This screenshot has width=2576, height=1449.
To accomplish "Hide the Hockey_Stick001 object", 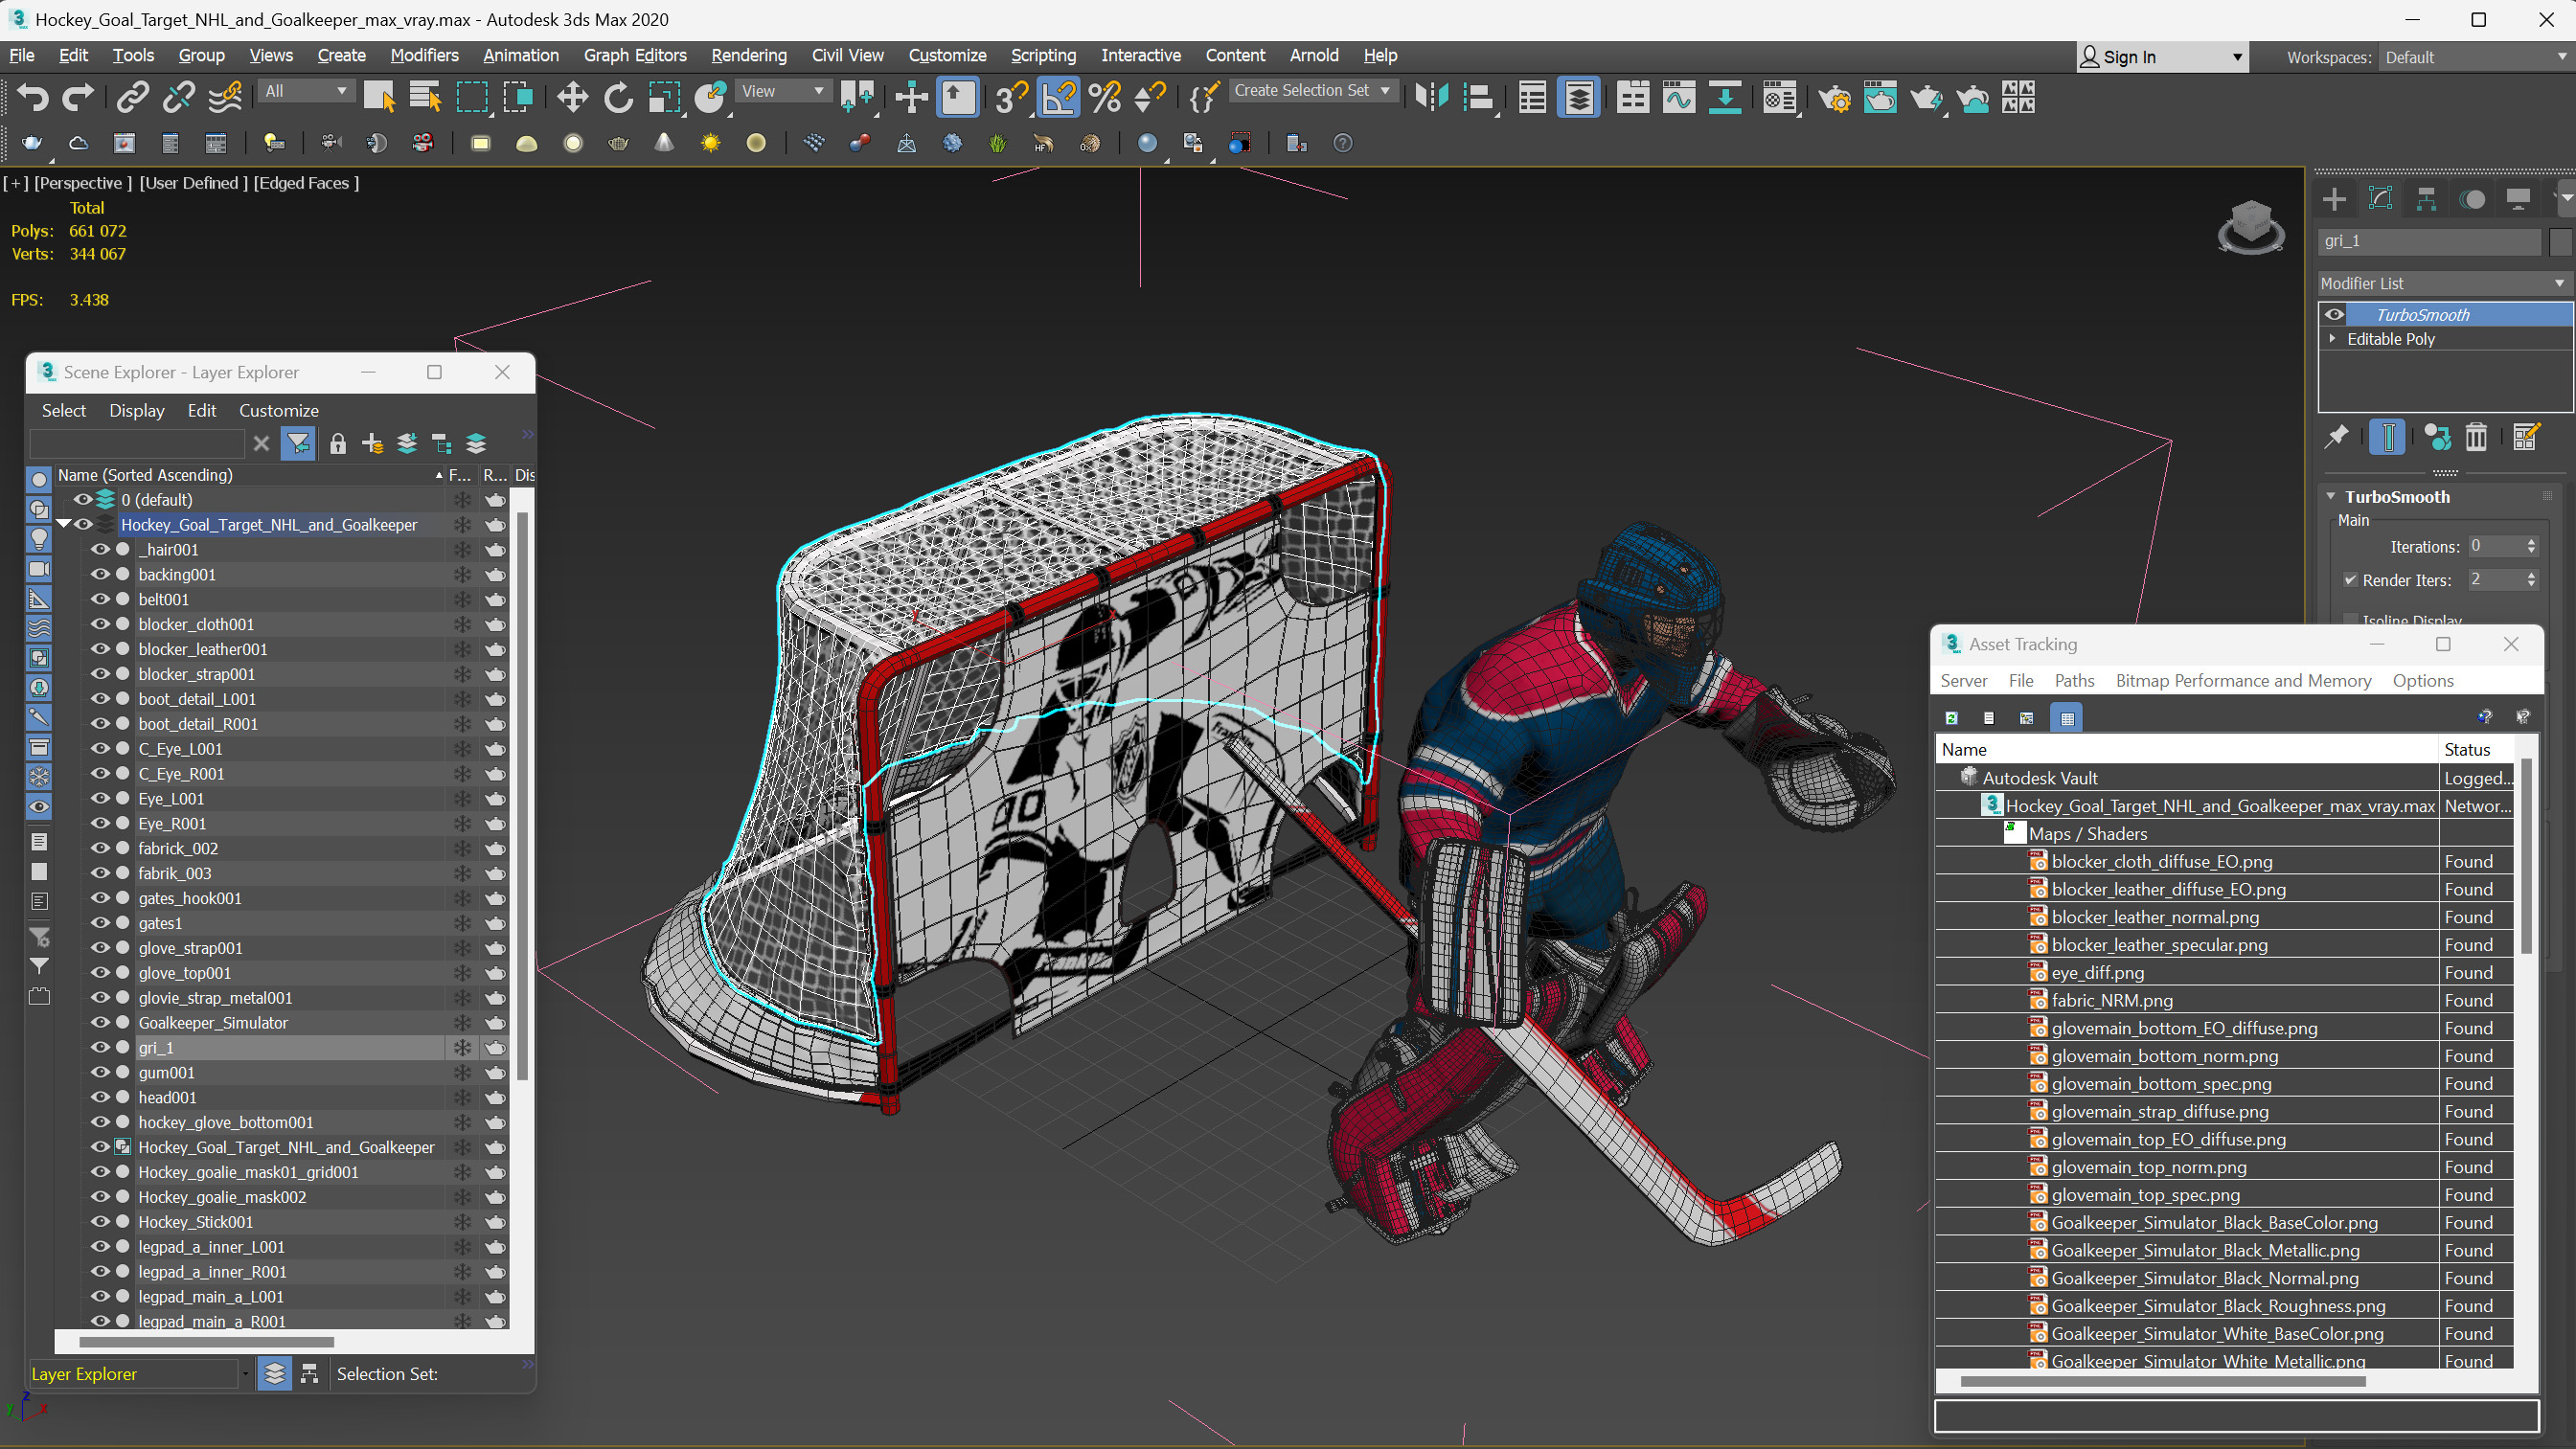I will 100,1221.
